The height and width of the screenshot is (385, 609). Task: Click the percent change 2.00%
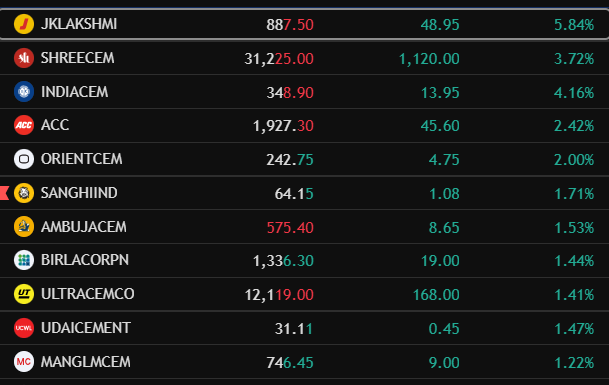574,160
